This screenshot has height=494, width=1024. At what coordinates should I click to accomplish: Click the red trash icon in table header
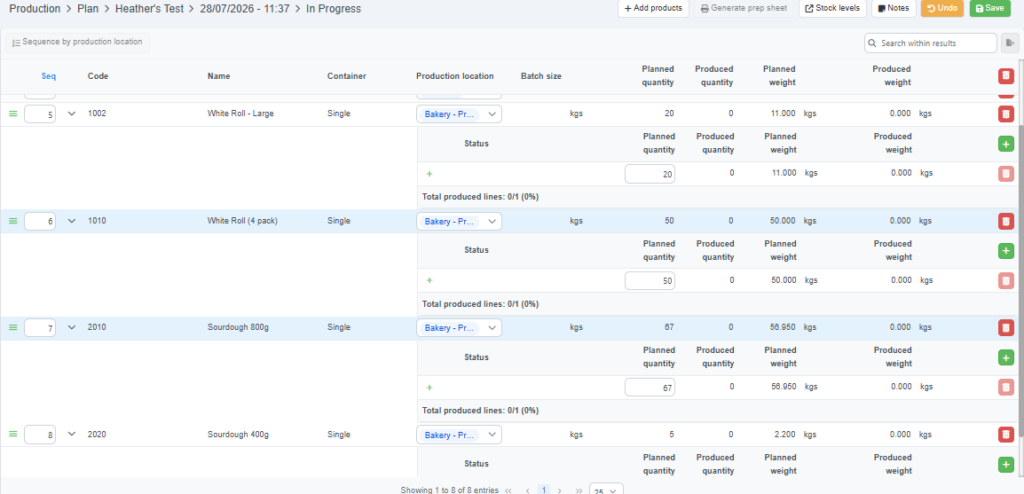(1006, 76)
